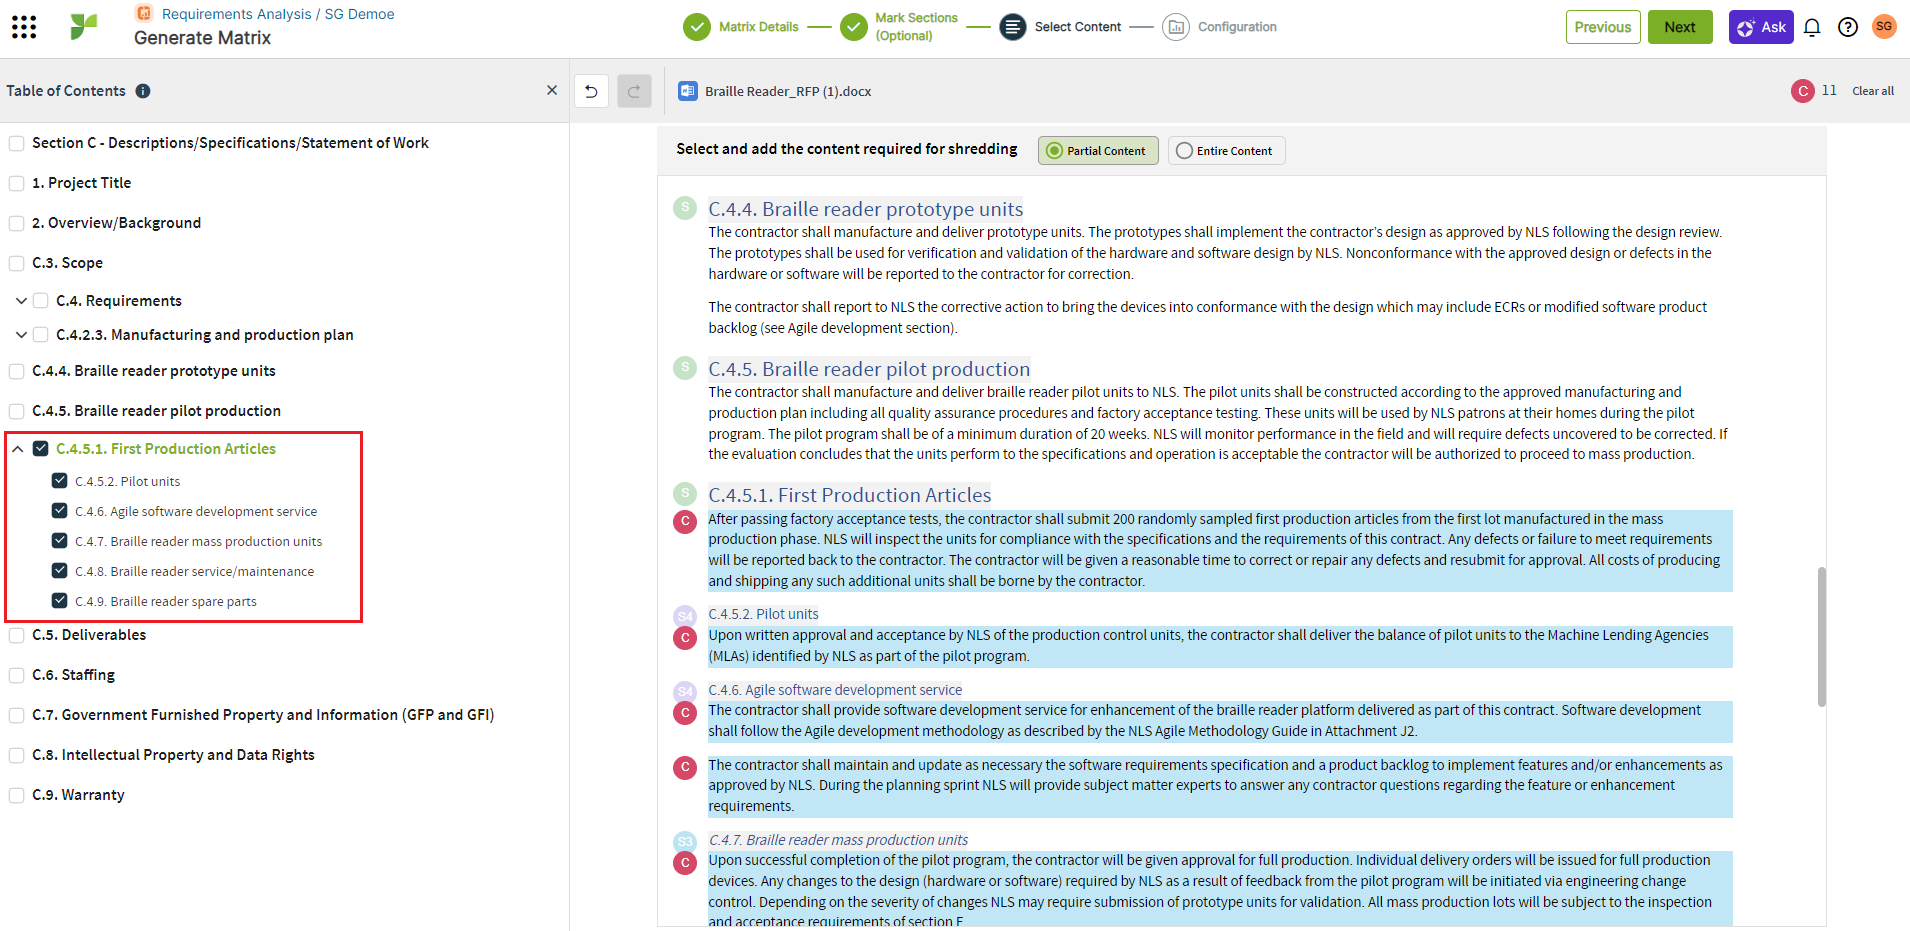Open Requirements Analysis / SG Demoe breadcrumb
1910x931 pixels.
[278, 14]
